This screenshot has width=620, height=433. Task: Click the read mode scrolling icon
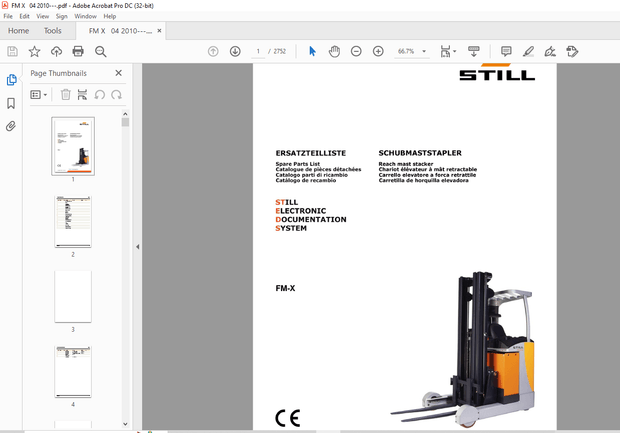(473, 51)
